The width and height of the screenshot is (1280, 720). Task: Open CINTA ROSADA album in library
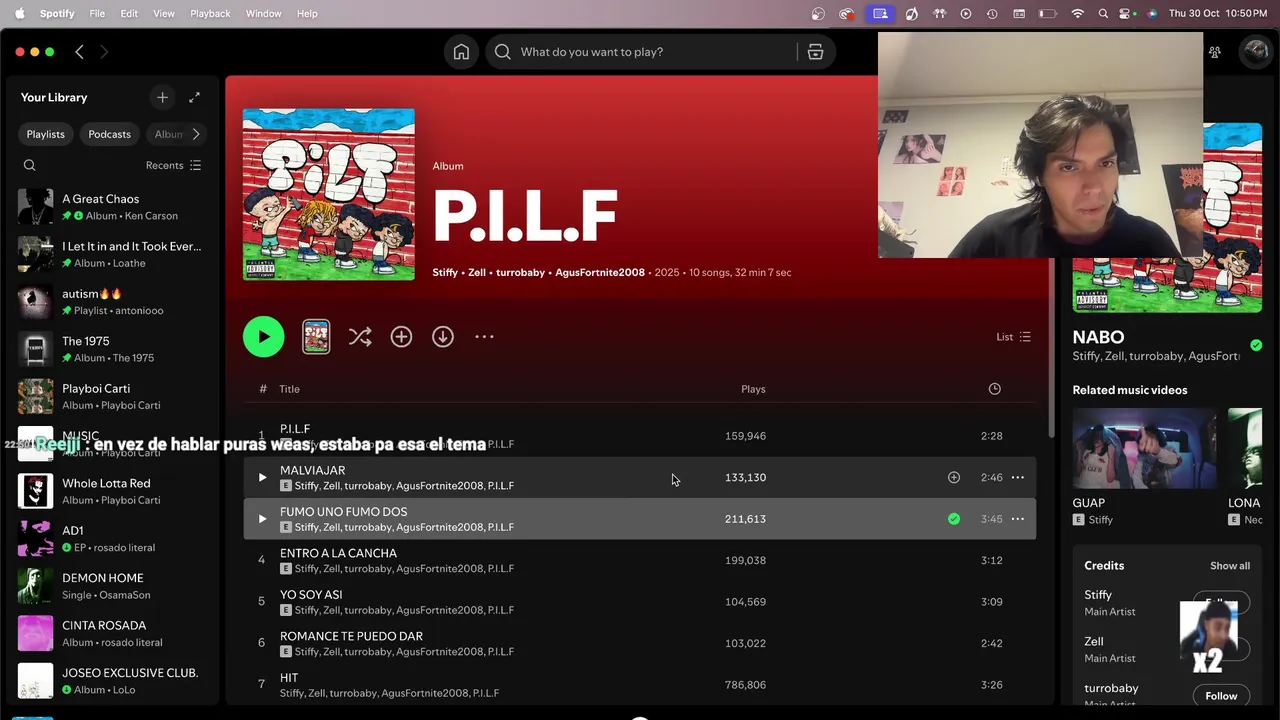click(111, 633)
